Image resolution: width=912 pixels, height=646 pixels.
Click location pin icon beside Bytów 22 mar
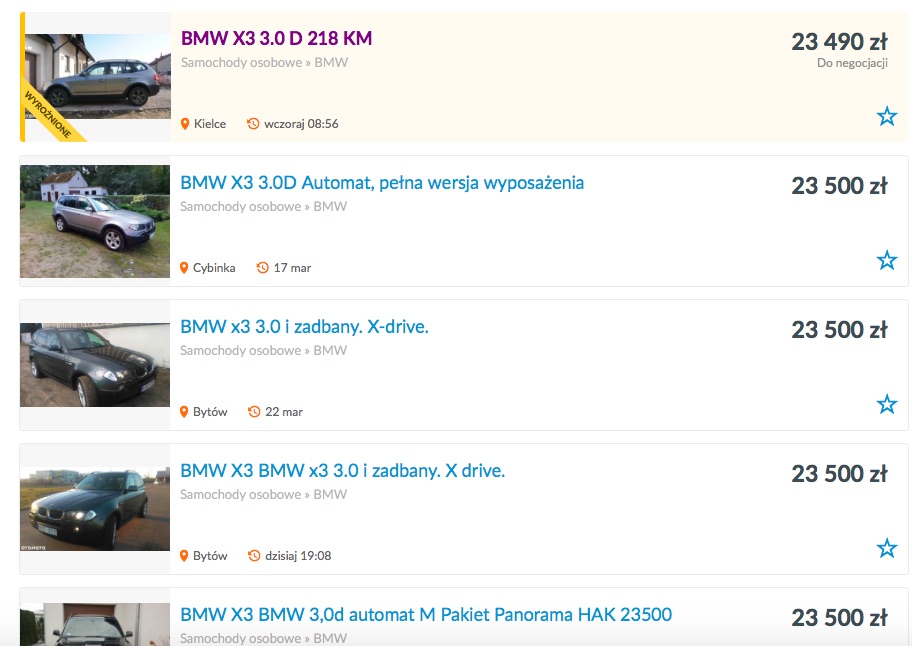click(184, 412)
